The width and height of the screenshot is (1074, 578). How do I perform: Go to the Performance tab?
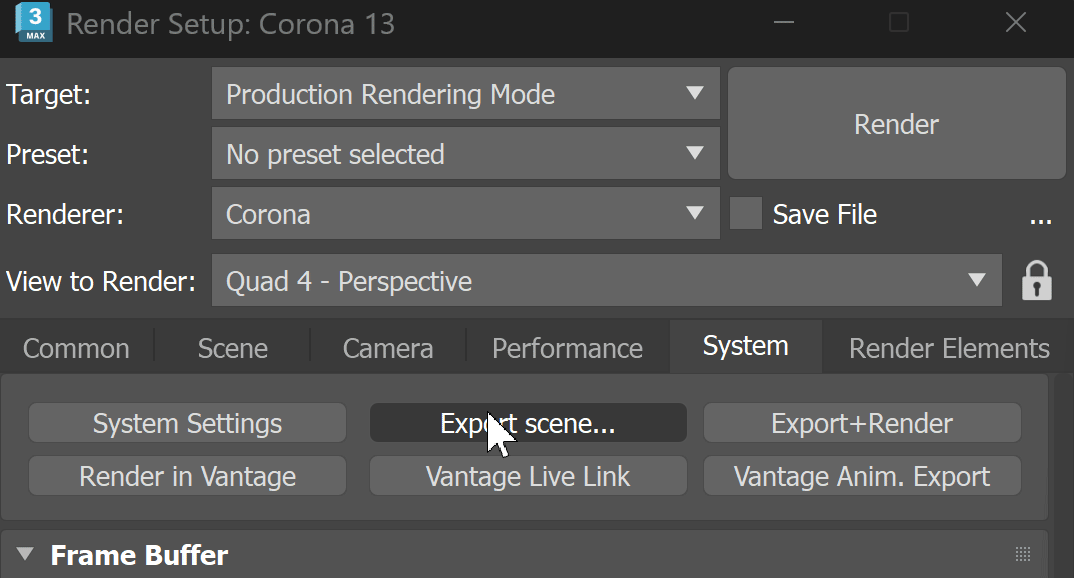point(568,349)
